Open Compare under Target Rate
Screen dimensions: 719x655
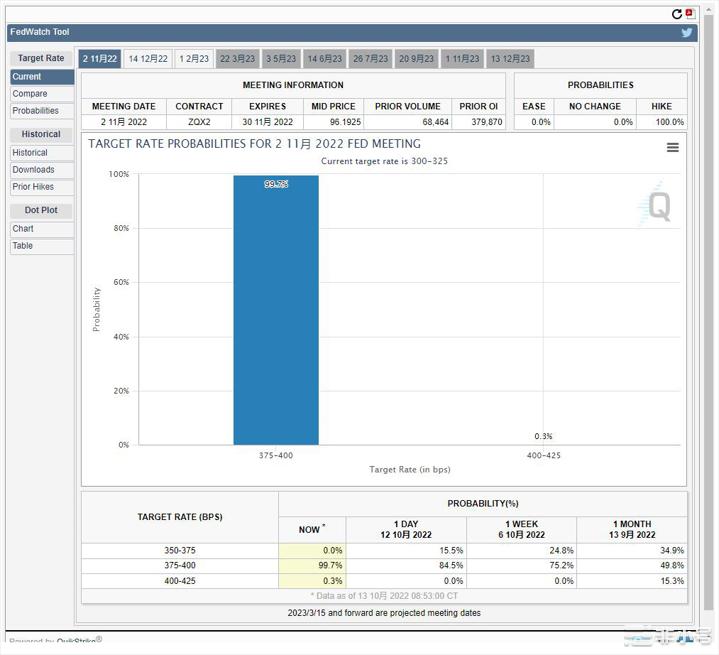(x=30, y=94)
